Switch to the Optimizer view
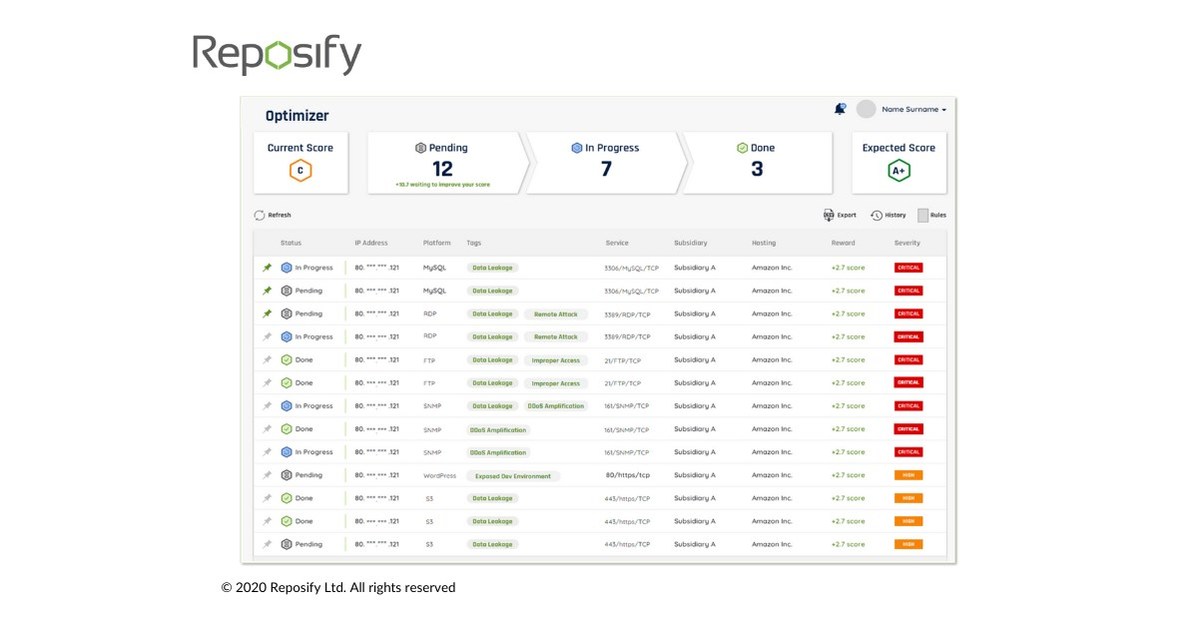Viewport: 1198px width, 628px height. (297, 115)
